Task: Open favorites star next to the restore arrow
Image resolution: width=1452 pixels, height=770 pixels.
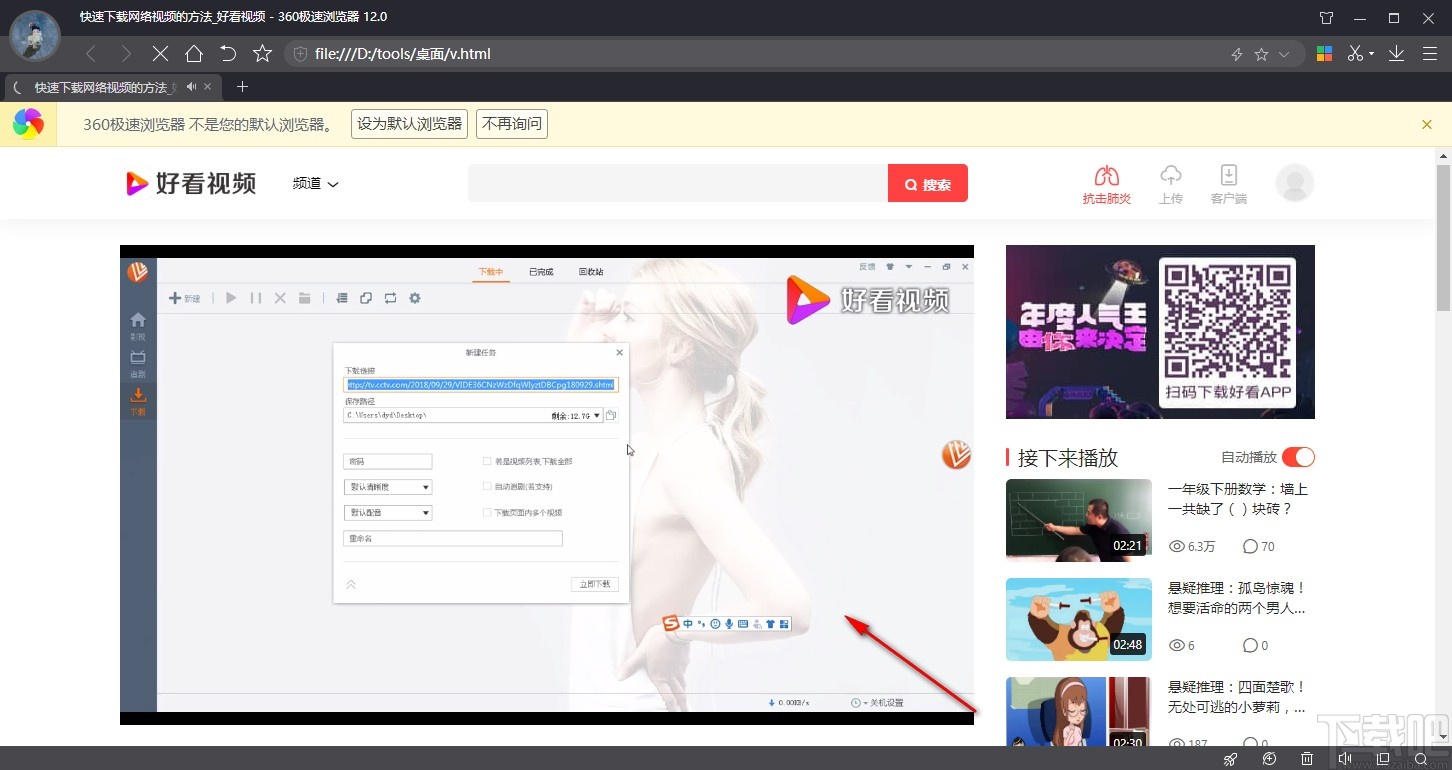Action: coord(262,54)
